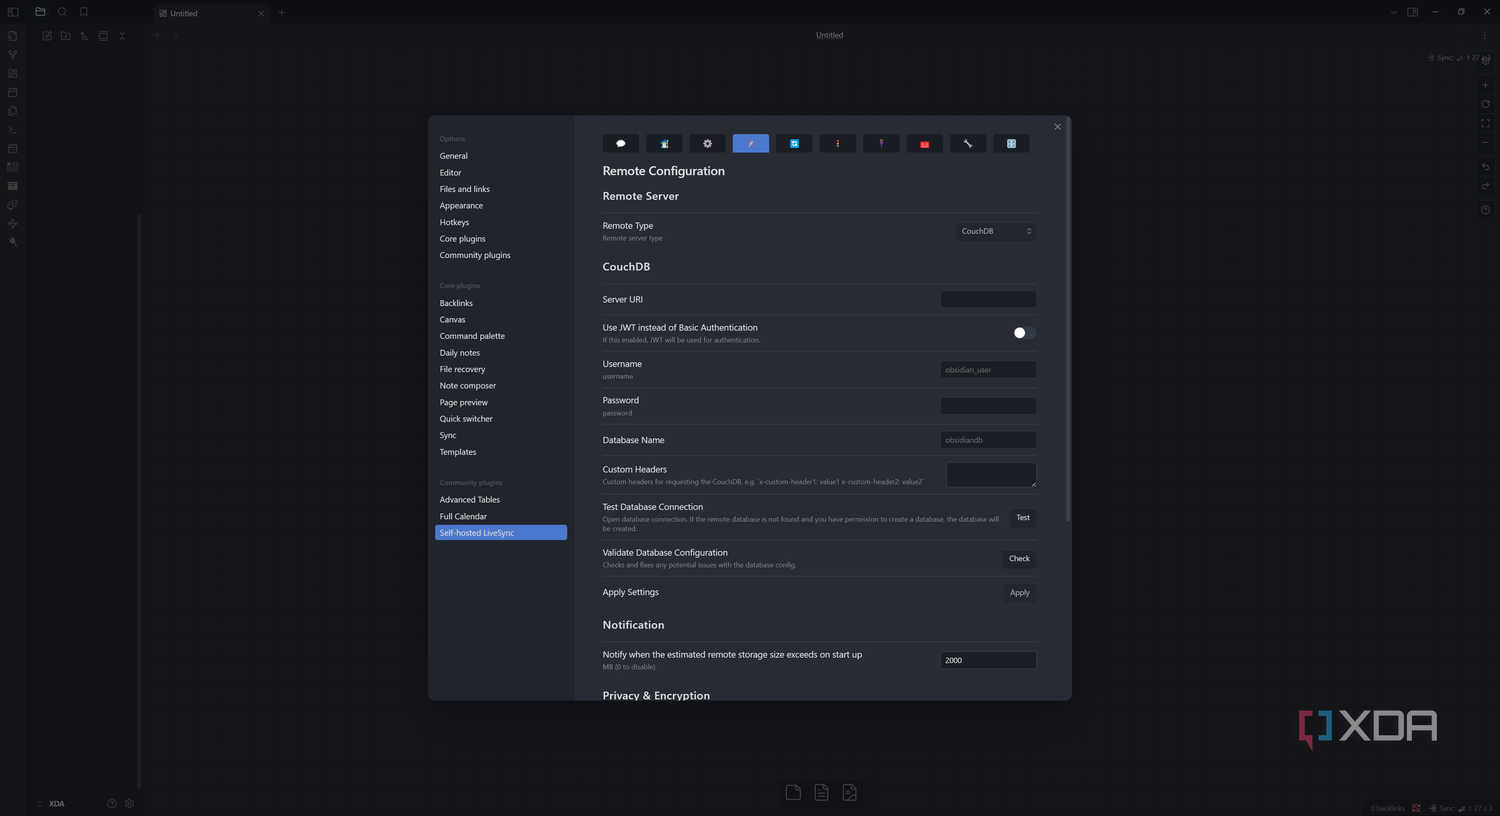Click the Custom Headers text area
Image resolution: width=1500 pixels, height=816 pixels.
(991, 475)
